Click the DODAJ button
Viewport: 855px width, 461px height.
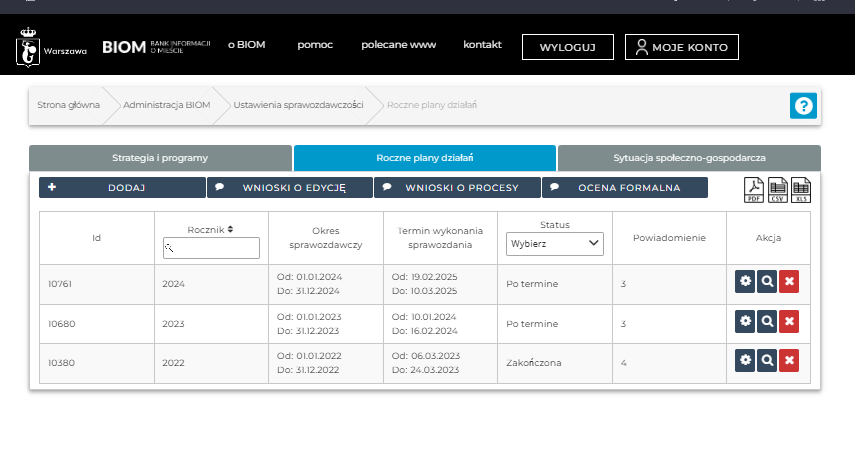click(x=122, y=187)
